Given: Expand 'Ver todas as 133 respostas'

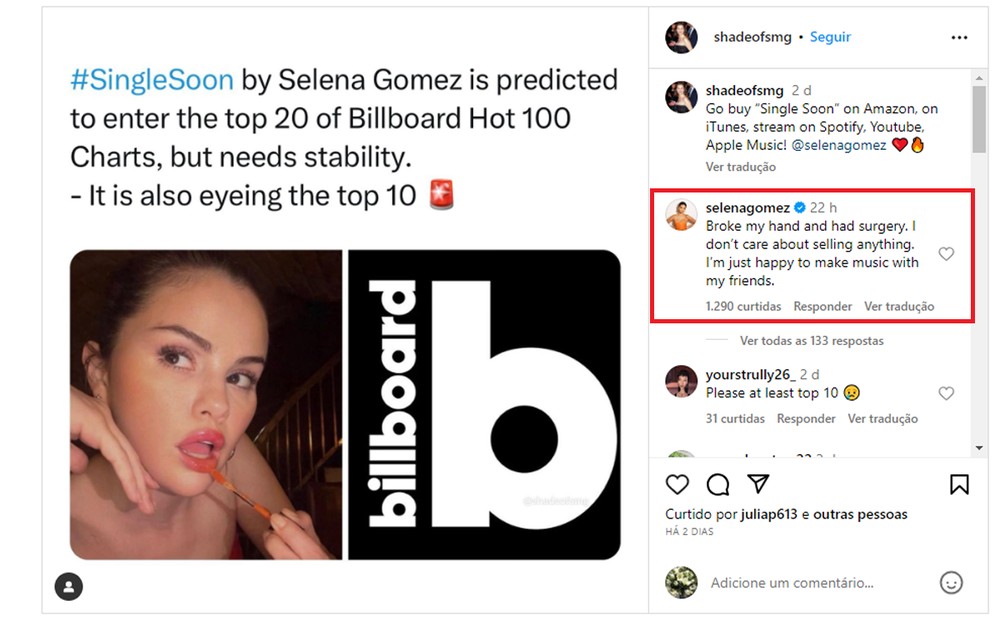Looking at the screenshot, I should [811, 340].
